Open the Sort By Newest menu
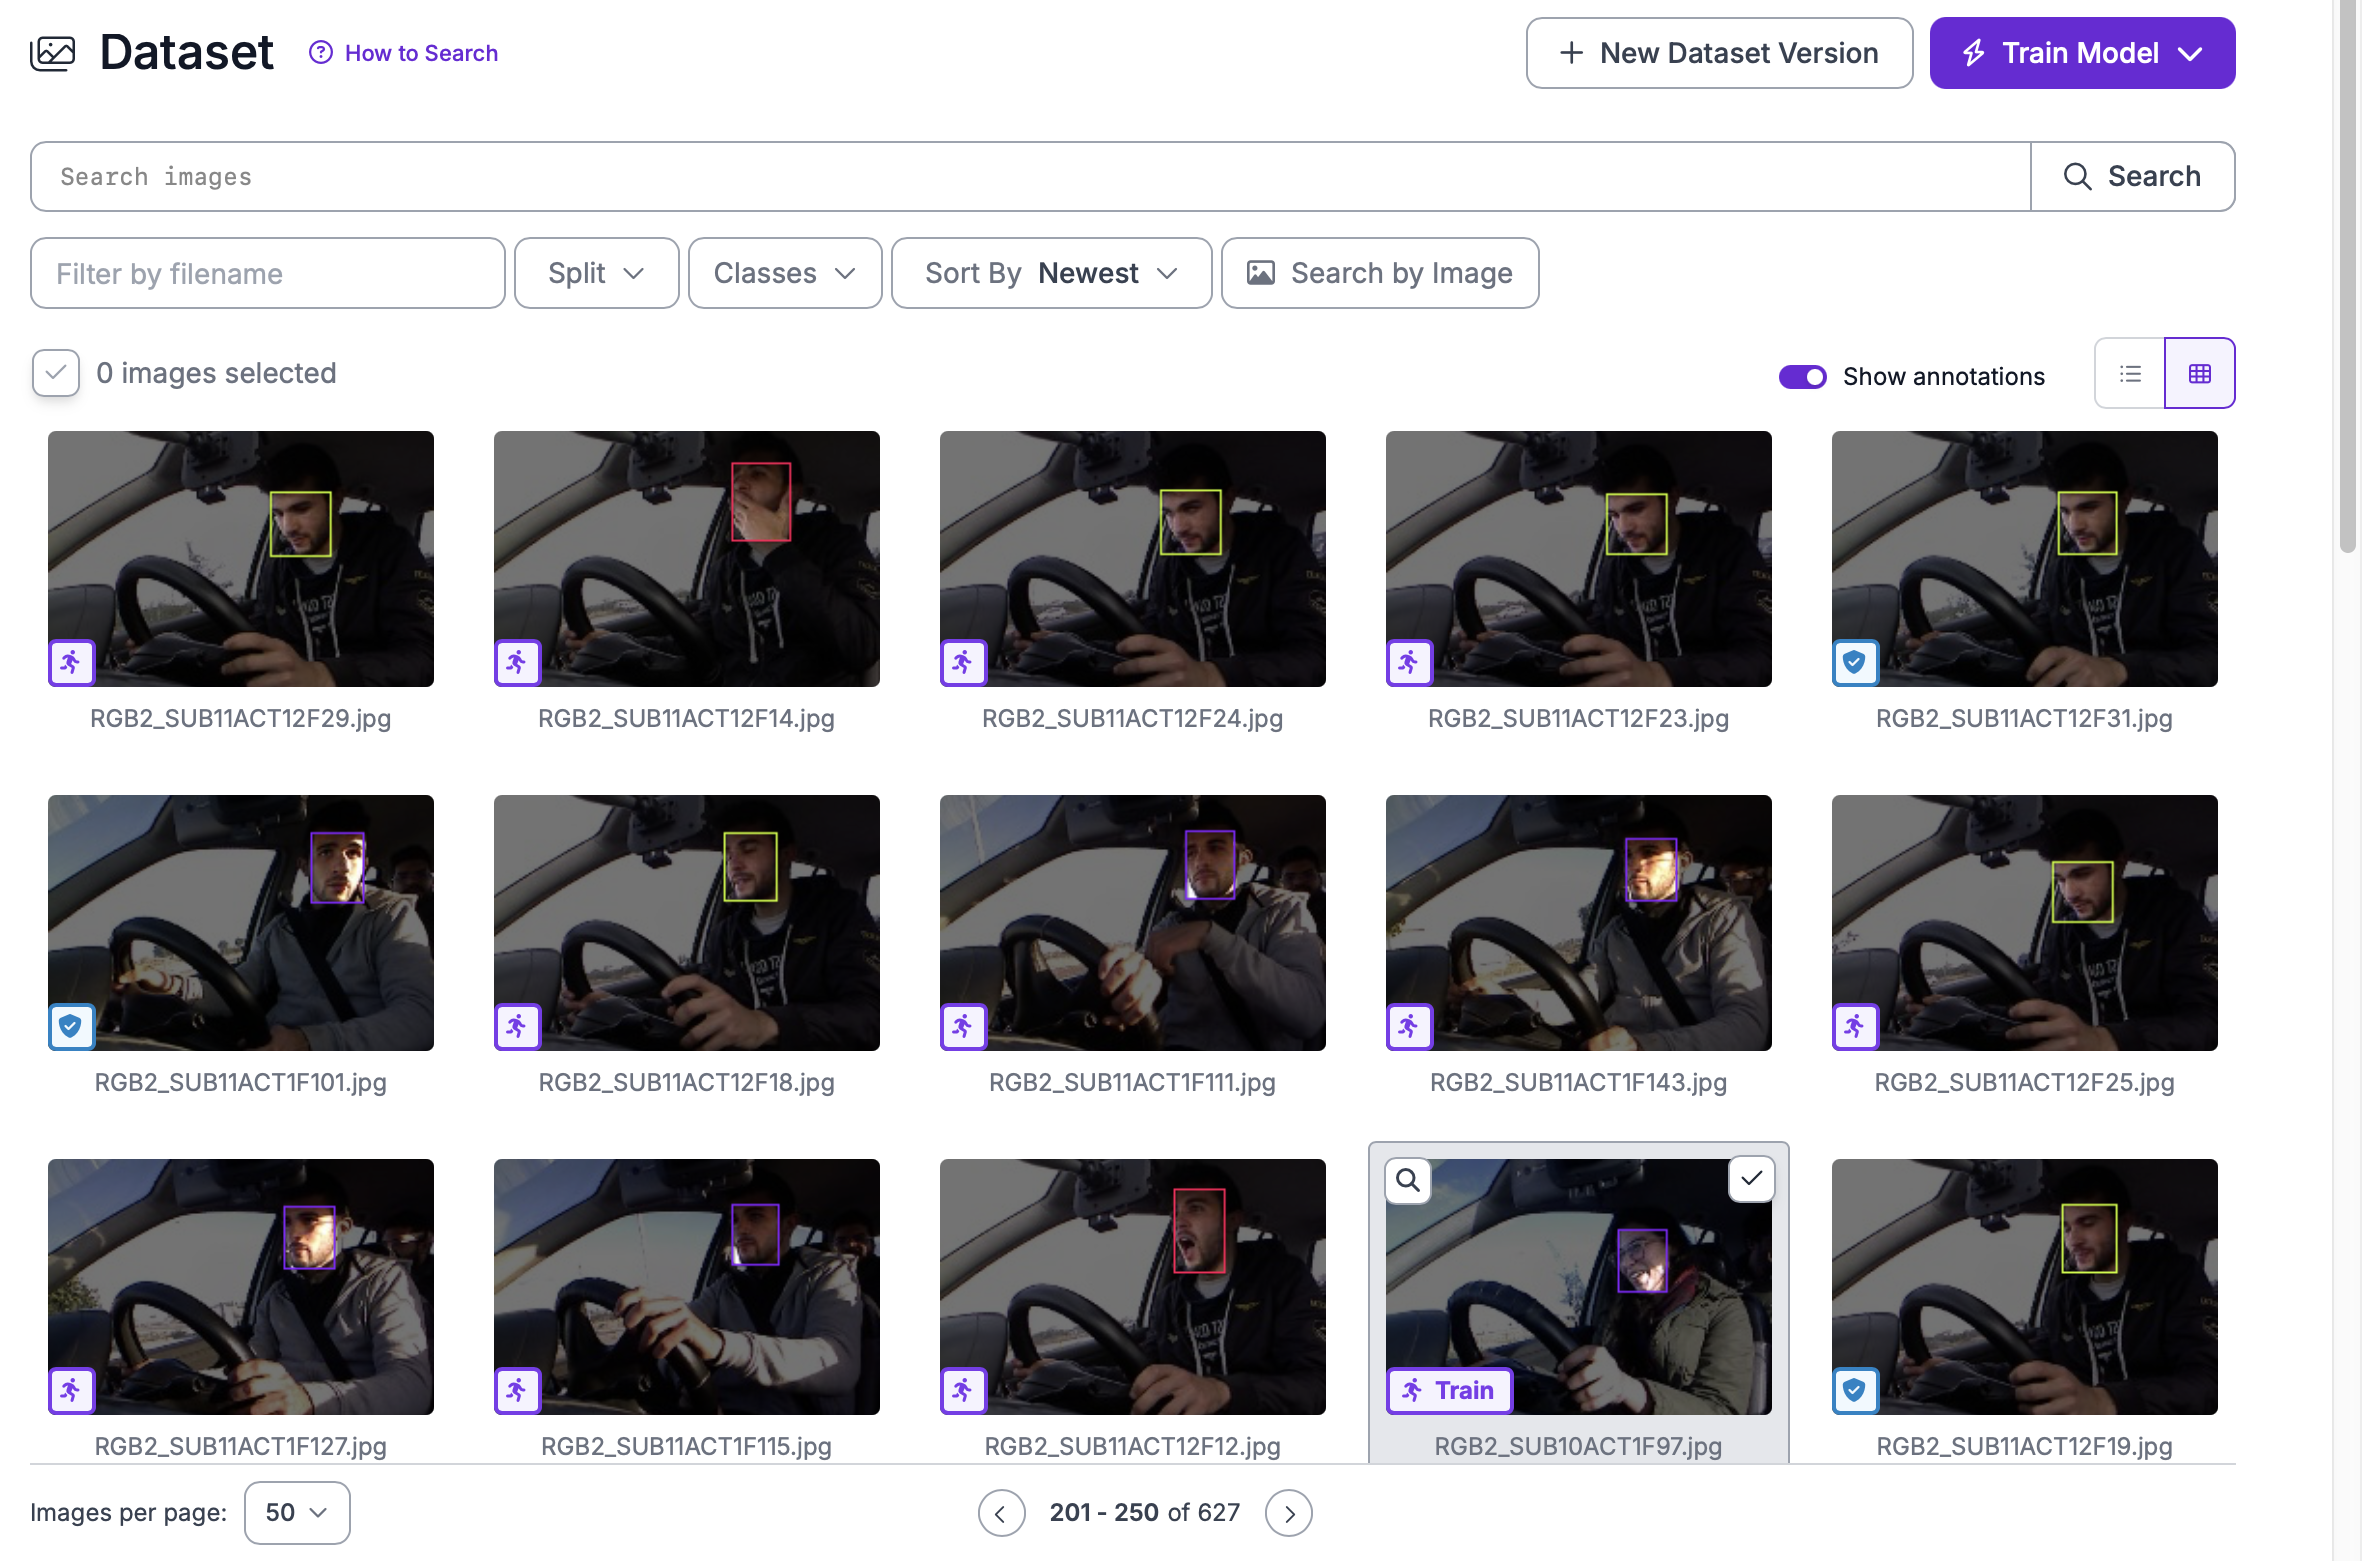Viewport: 2362px width, 1561px height. 1050,272
